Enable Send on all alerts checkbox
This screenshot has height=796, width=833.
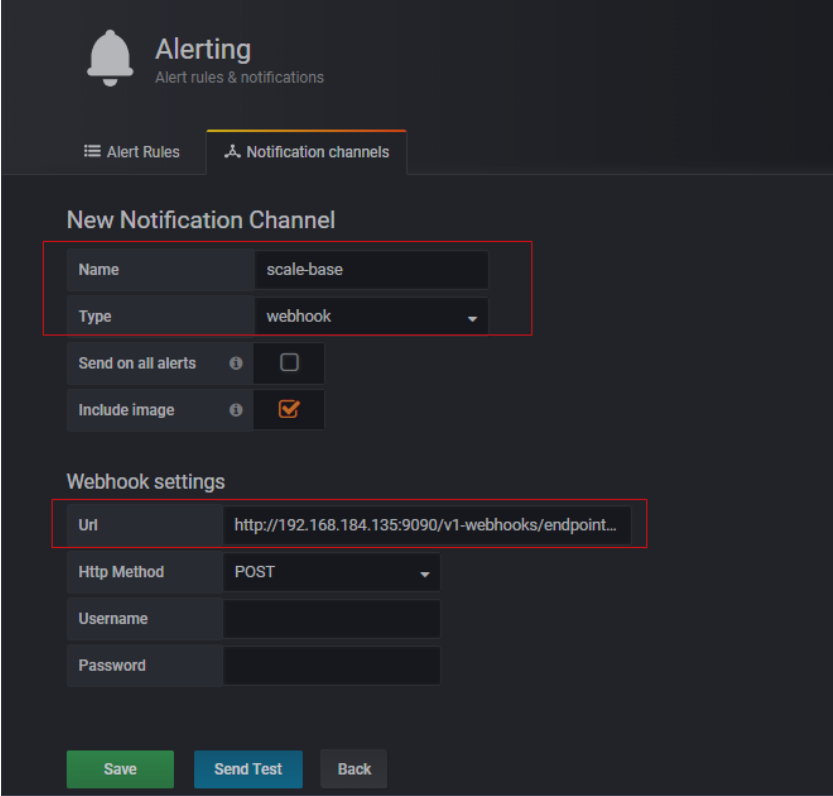[x=289, y=362]
